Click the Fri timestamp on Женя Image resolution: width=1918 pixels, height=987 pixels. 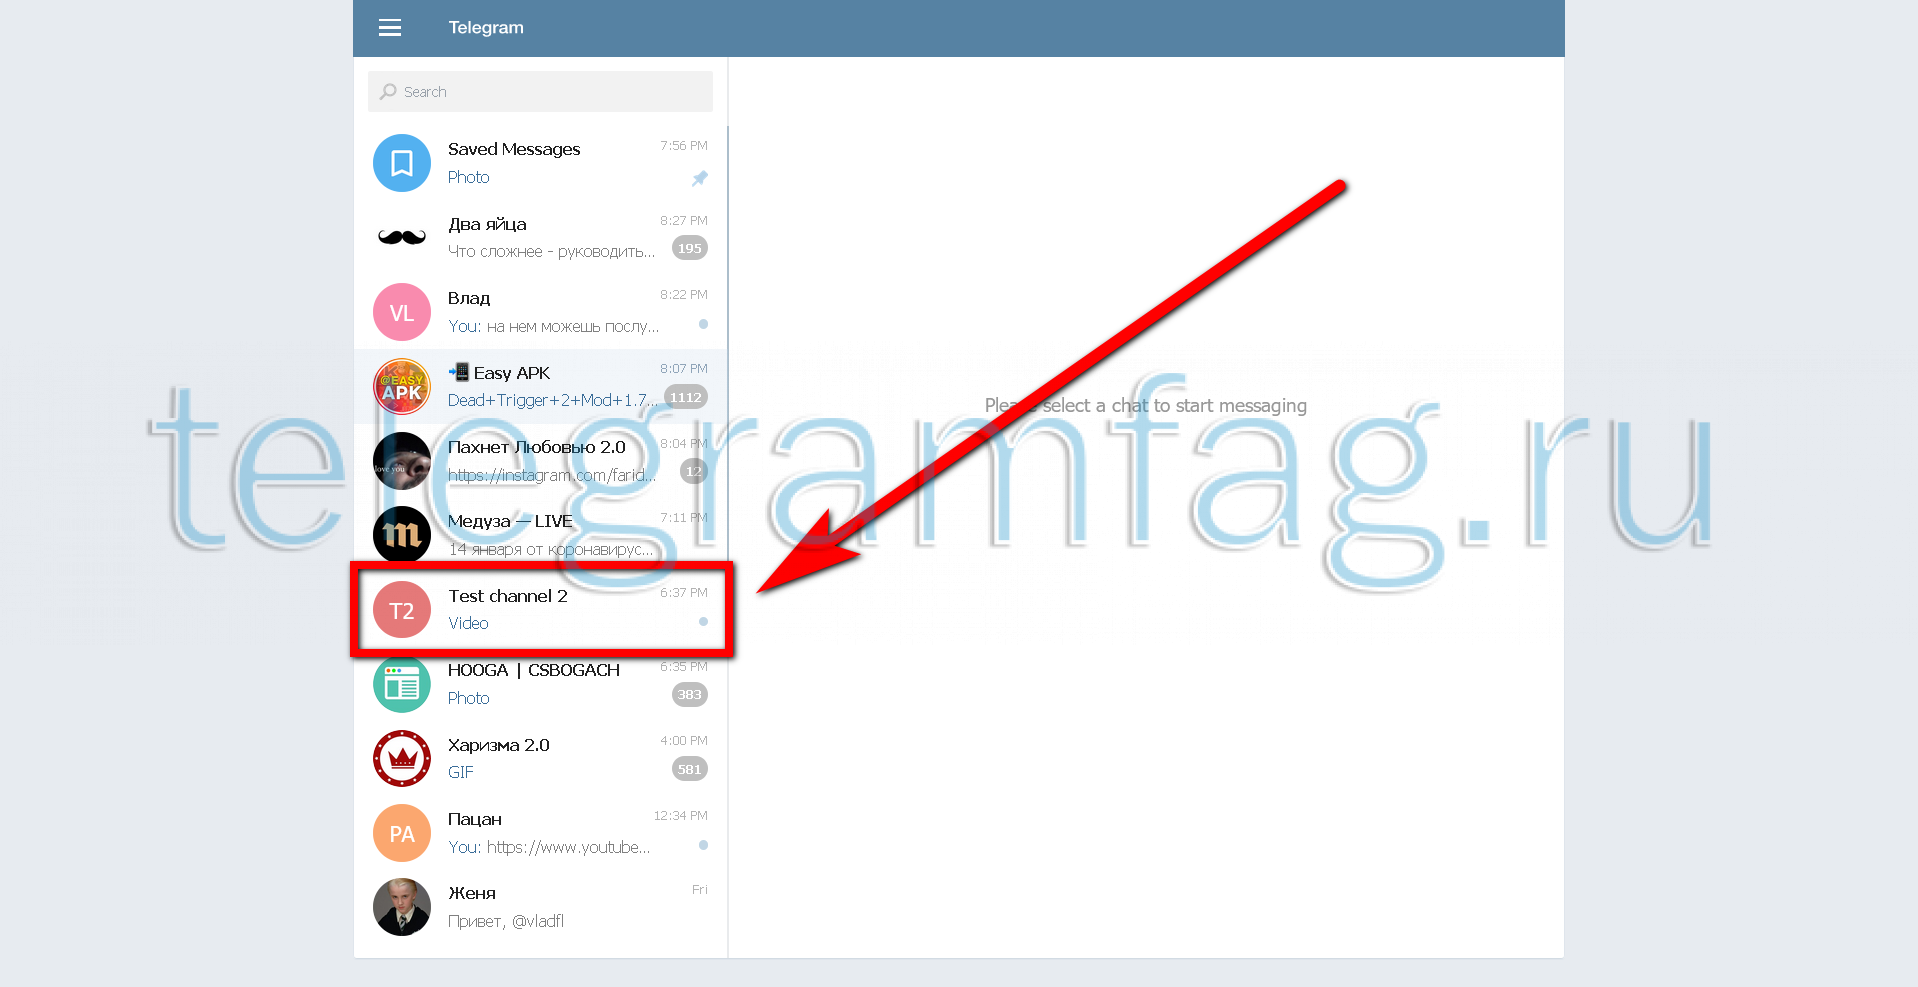pyautogui.click(x=700, y=890)
